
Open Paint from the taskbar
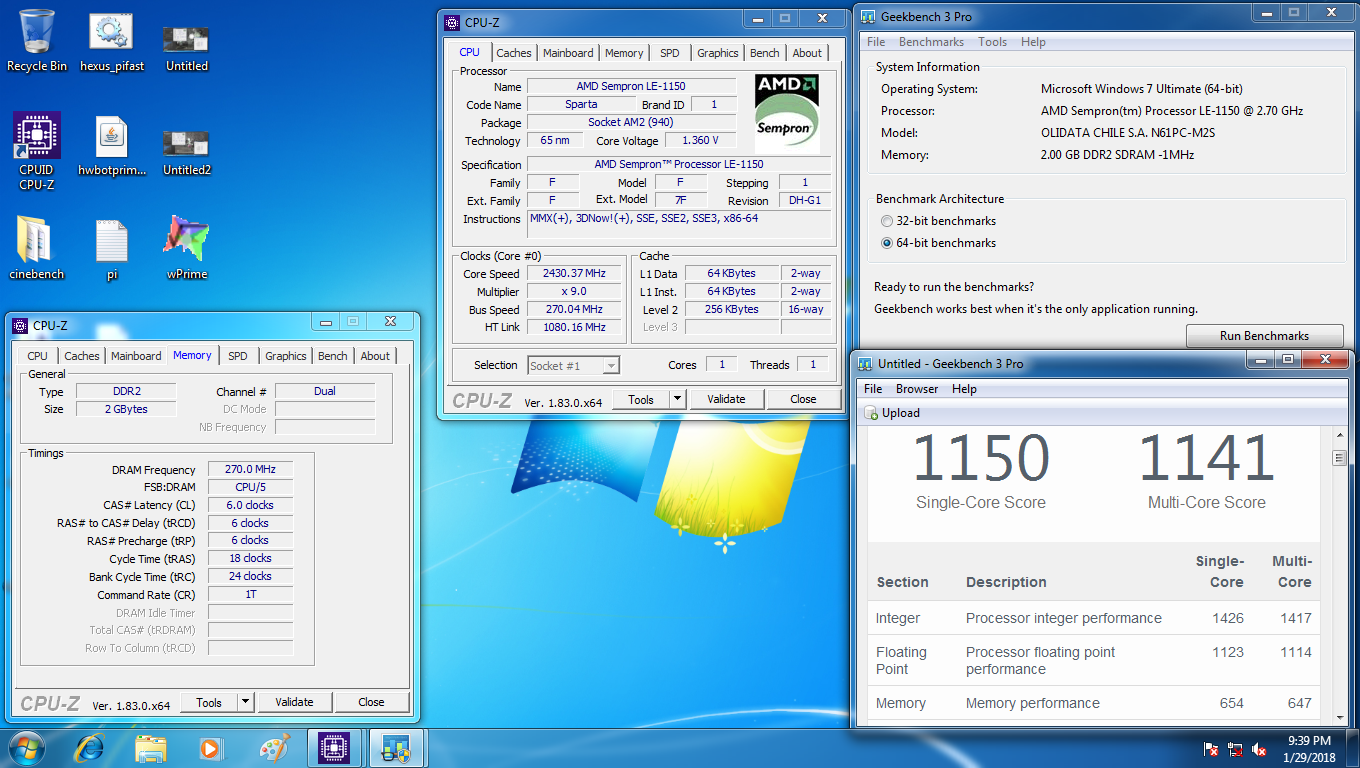point(272,748)
